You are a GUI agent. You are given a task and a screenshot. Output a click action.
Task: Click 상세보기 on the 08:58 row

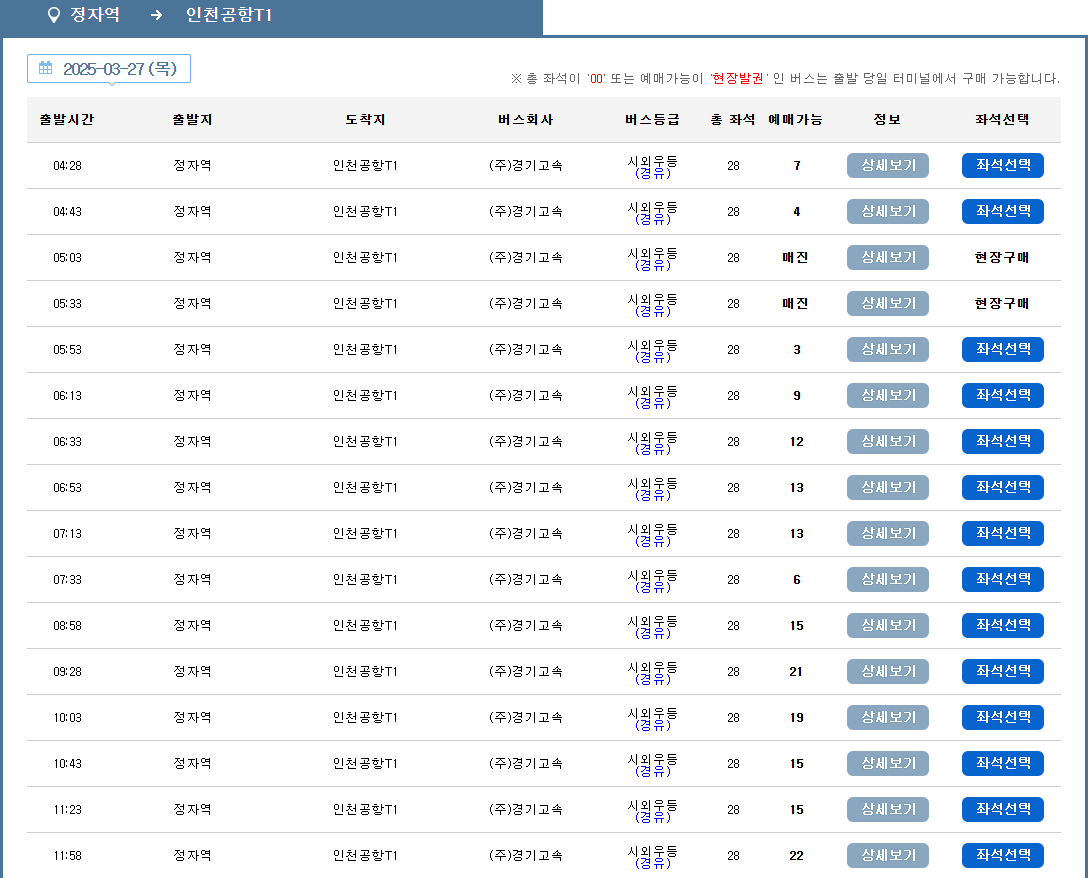887,625
